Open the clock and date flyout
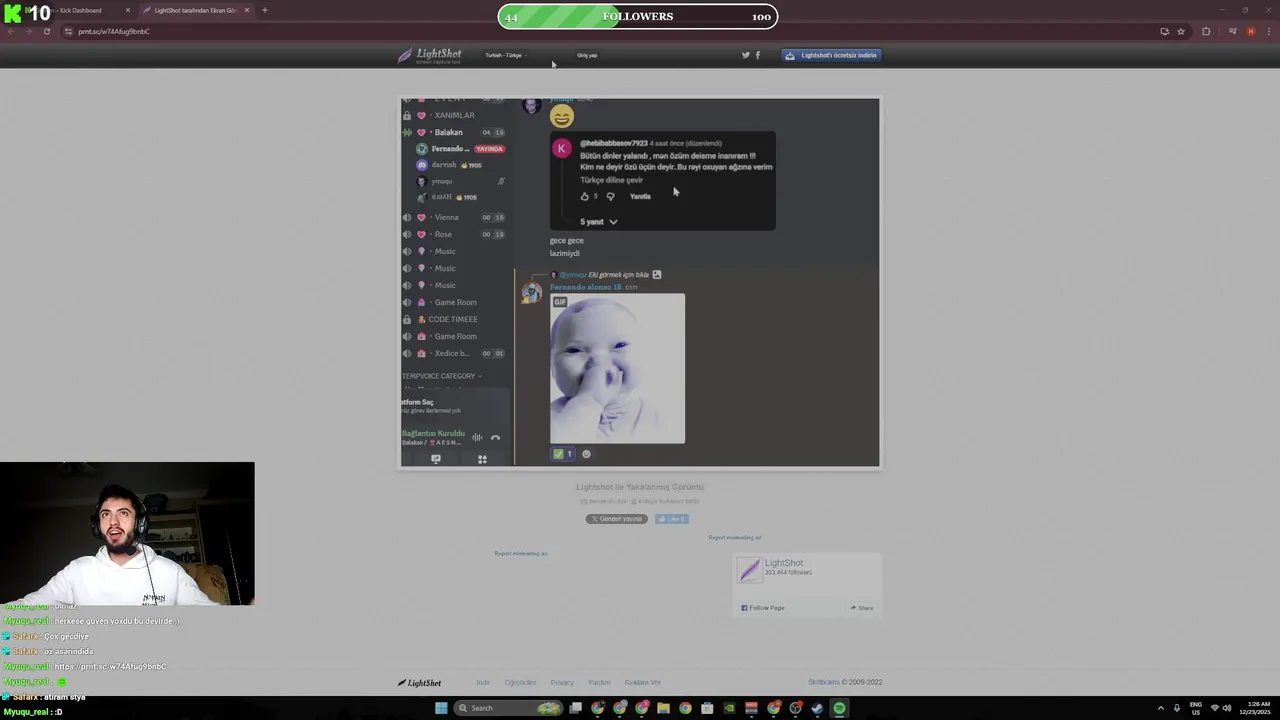 click(x=1254, y=708)
